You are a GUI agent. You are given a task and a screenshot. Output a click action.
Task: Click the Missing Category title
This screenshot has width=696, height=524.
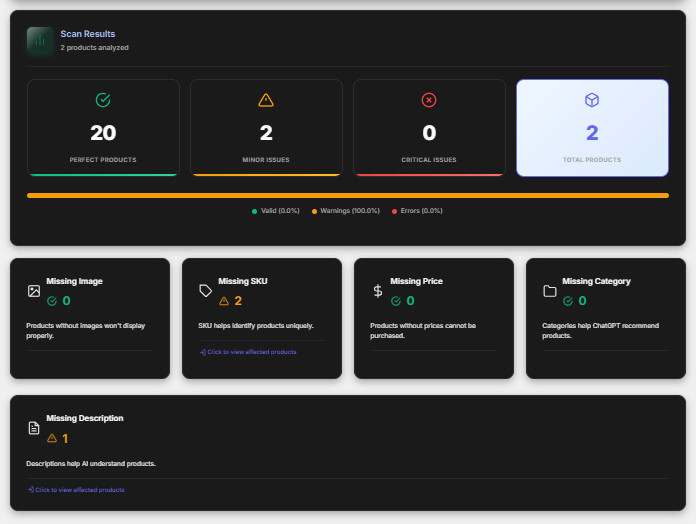(x=596, y=281)
